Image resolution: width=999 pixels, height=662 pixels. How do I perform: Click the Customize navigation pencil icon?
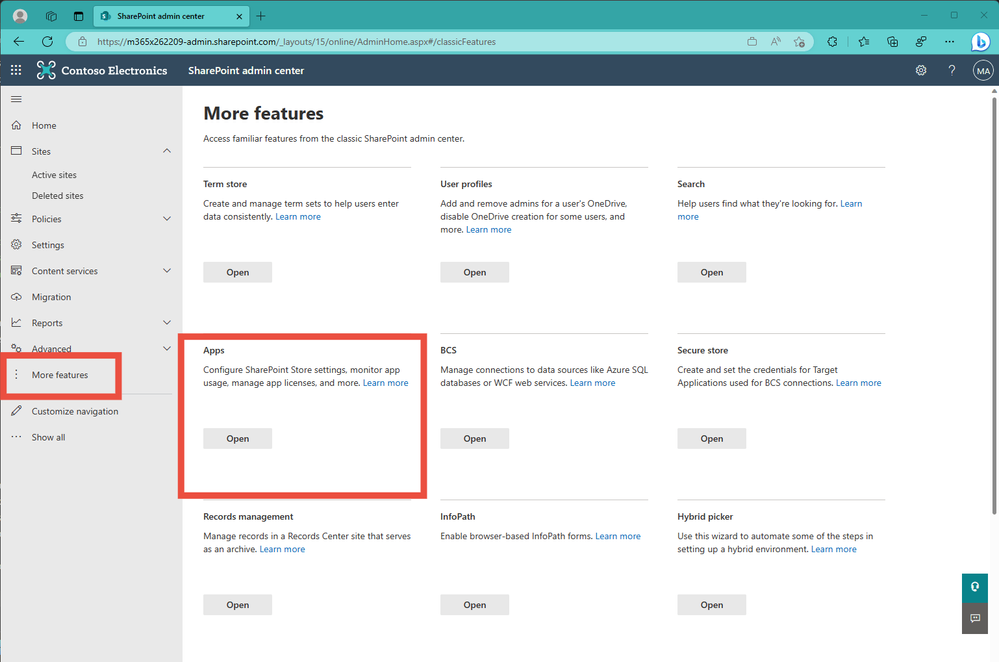17,411
